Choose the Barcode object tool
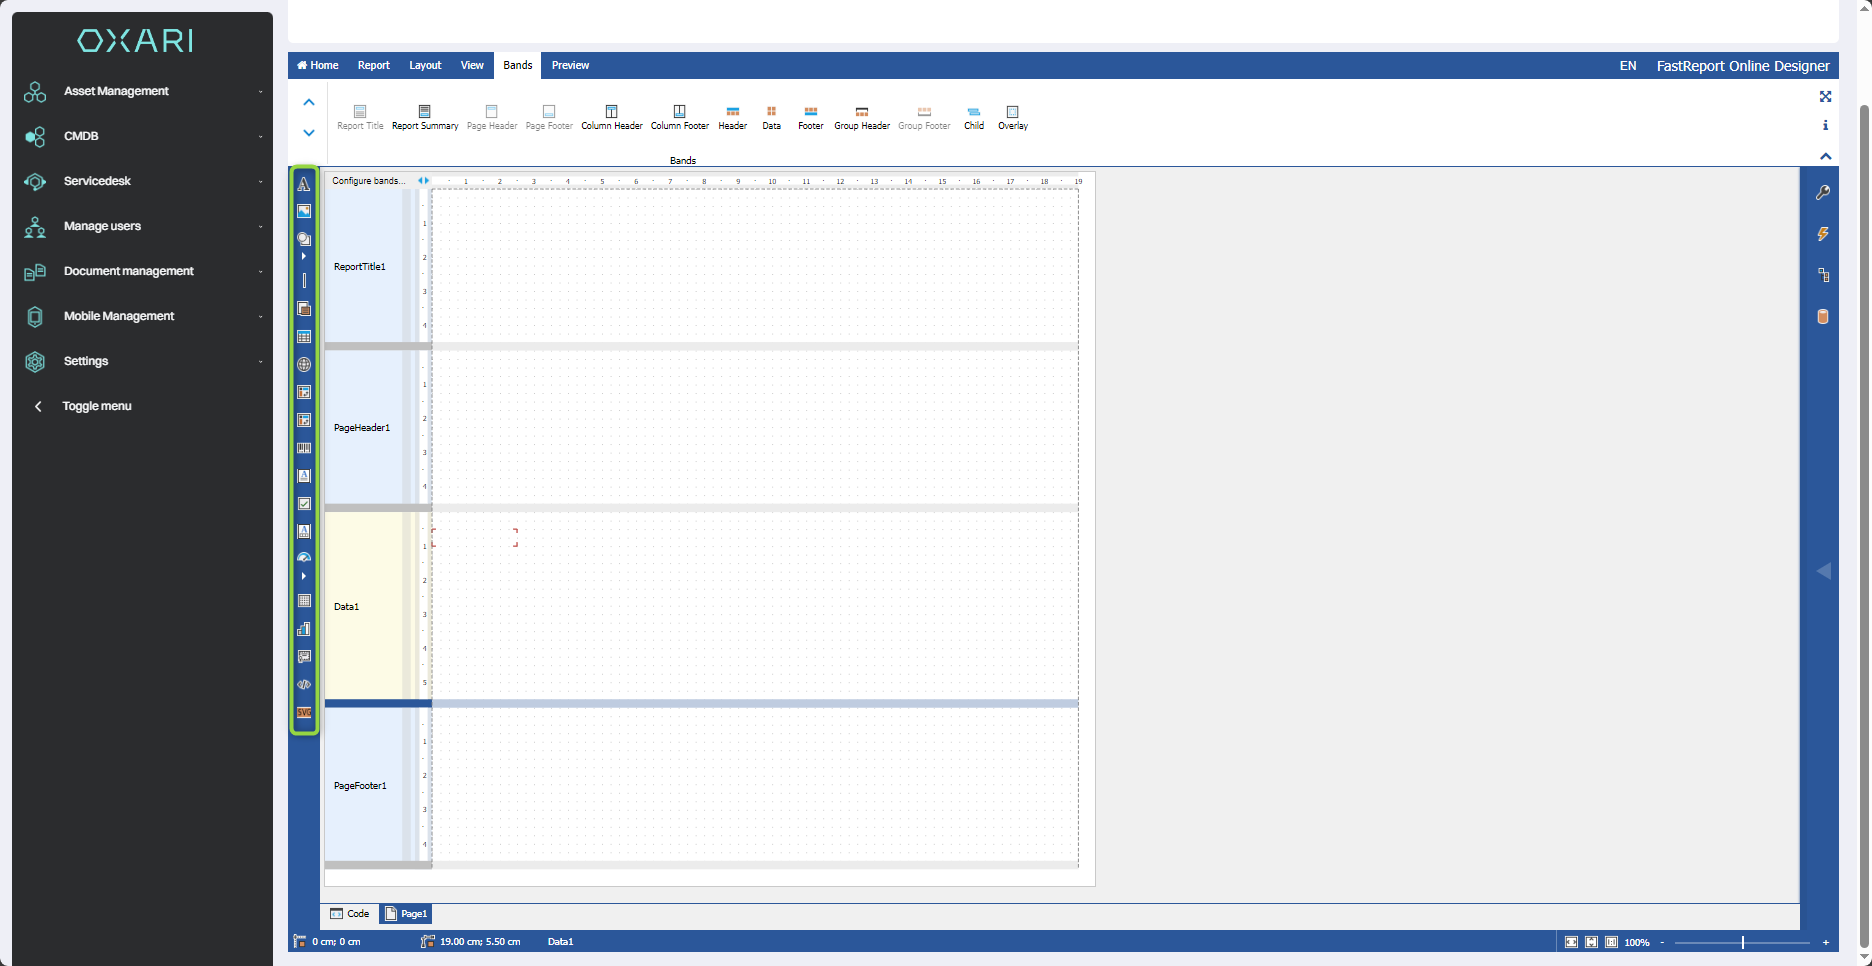 coord(304,448)
